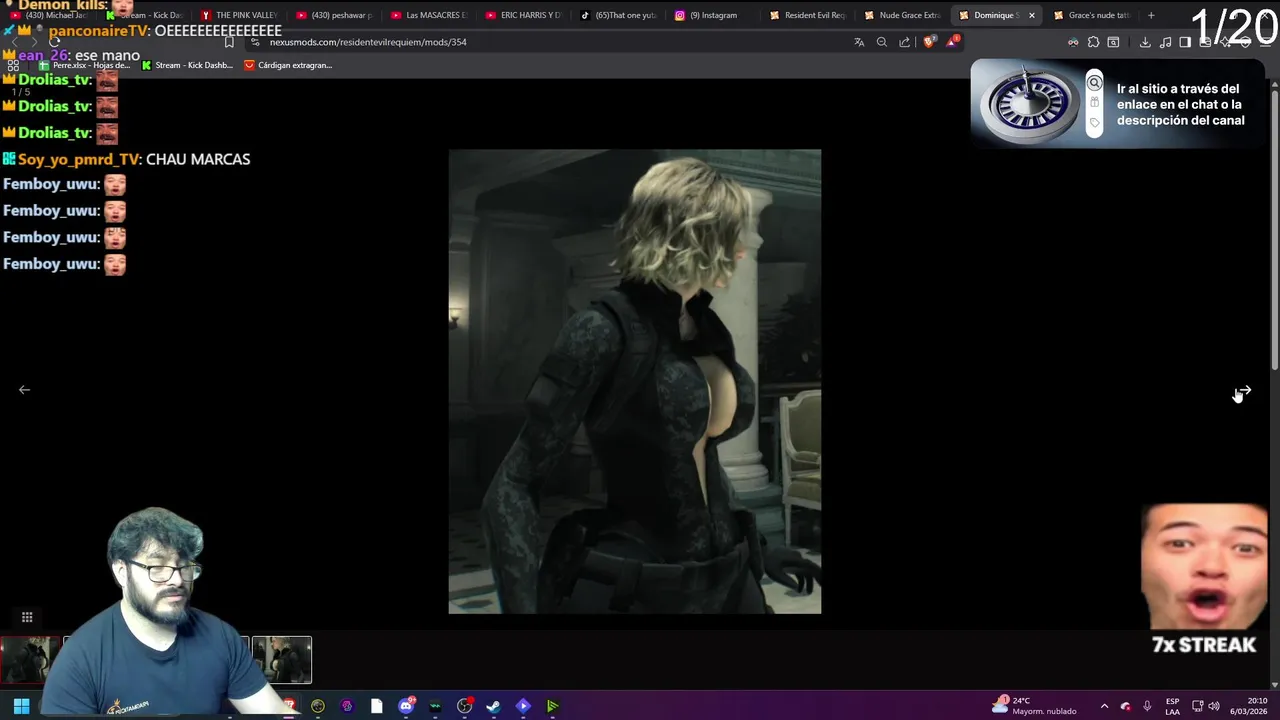Switch to the Resident Evil Req tab
Screen dimensions: 1280x720
[x=808, y=15]
